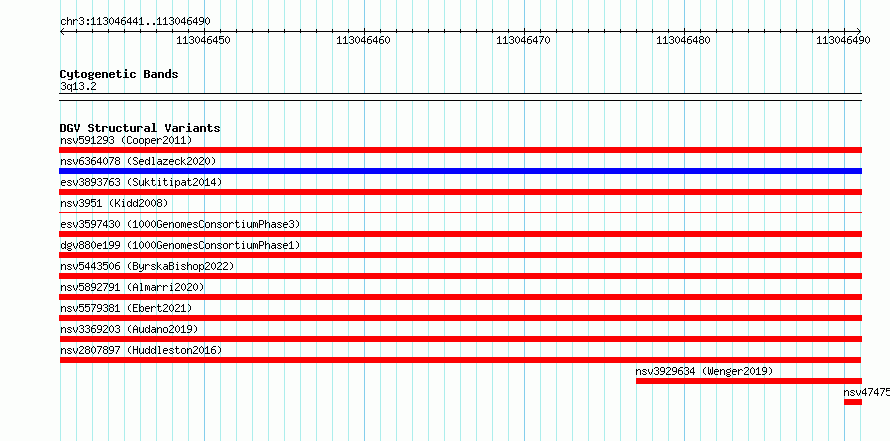Click the thin red line for nsv3951
Screen dimensions: 890x441
click(x=460, y=212)
